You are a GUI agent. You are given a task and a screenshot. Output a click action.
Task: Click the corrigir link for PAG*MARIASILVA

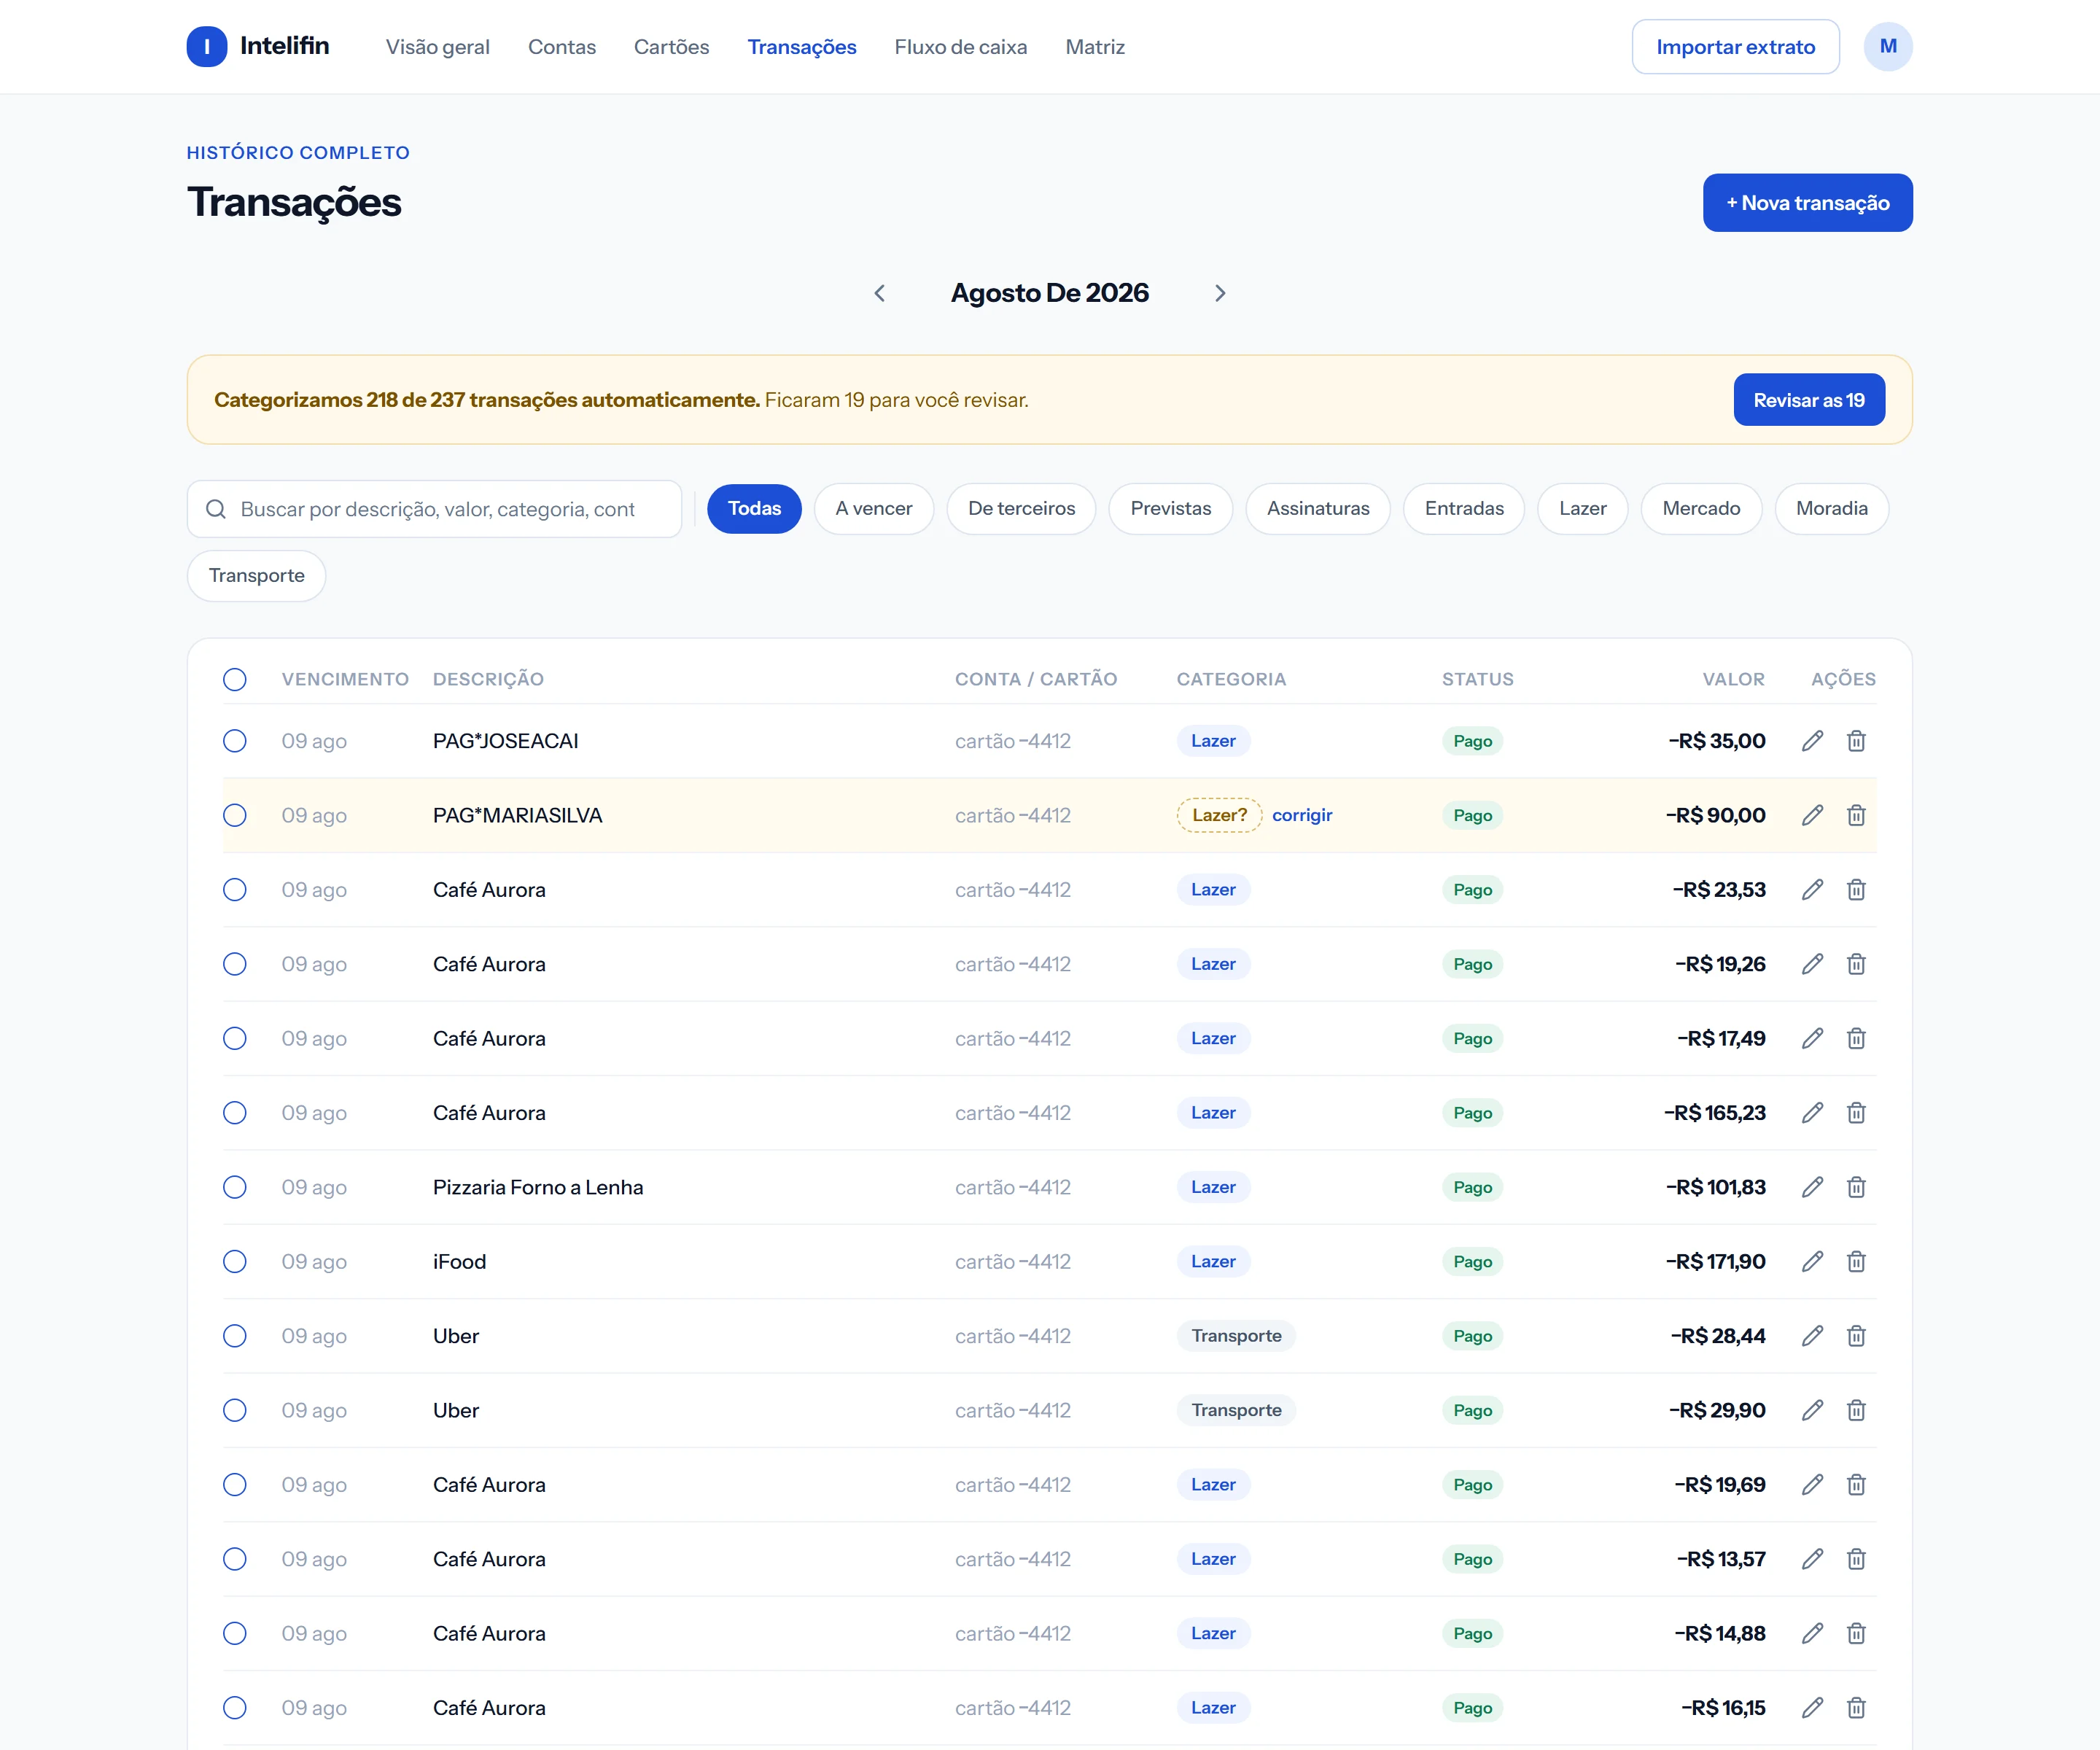click(x=1302, y=815)
